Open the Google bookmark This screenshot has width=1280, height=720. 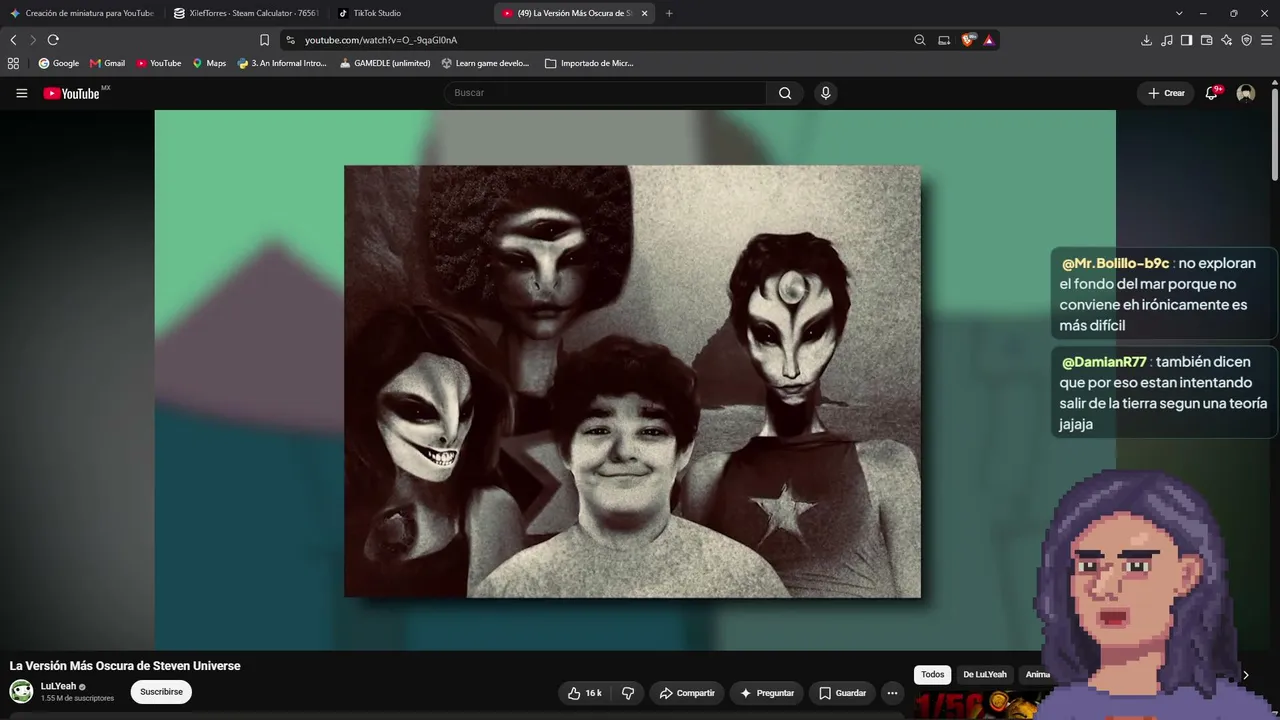59,63
